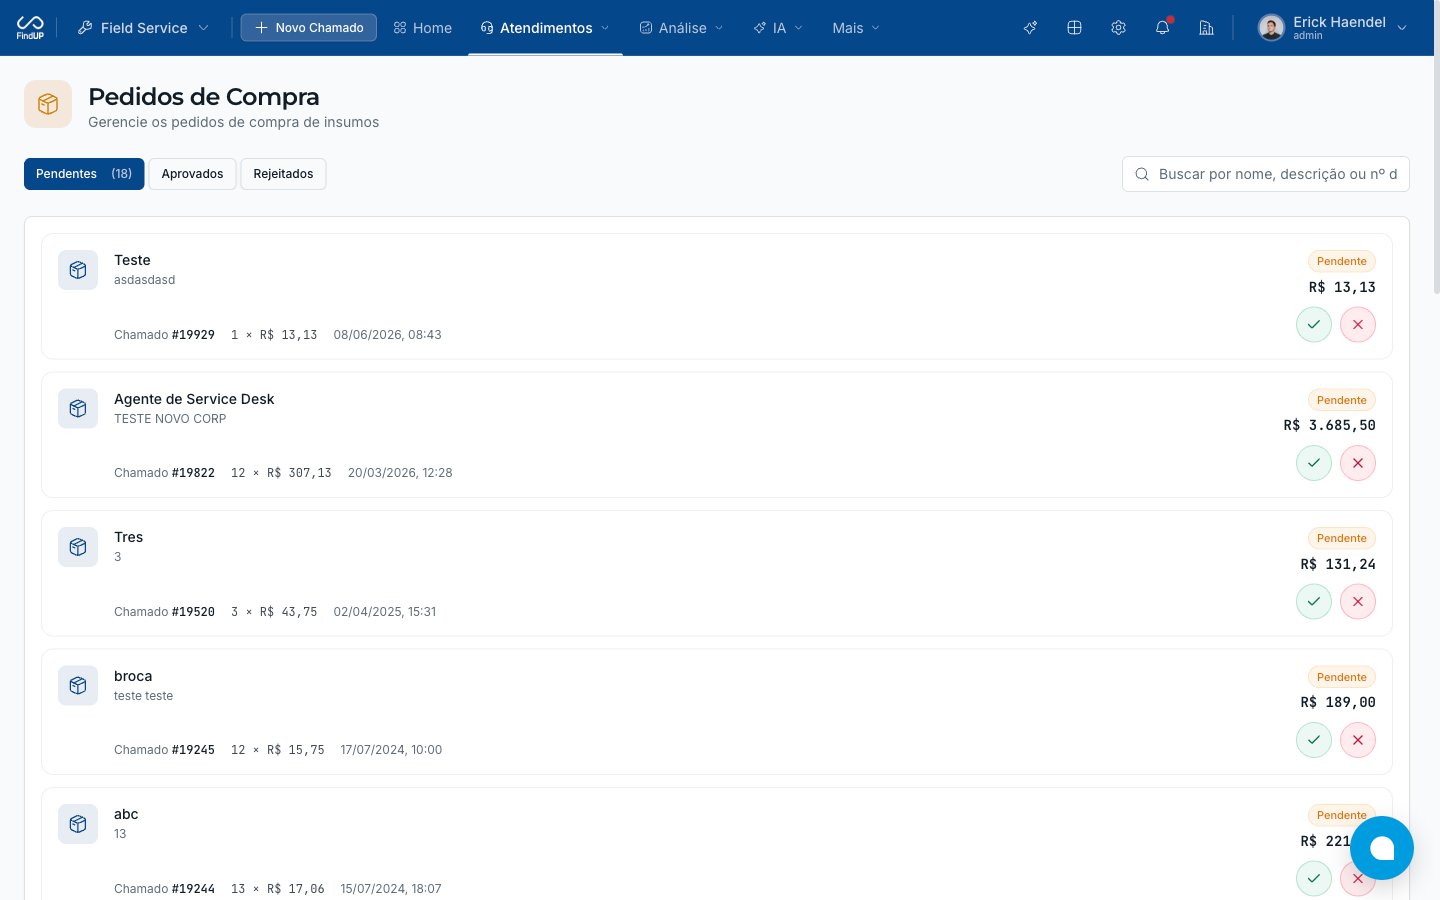Click the Pedidos de Compra box icon
Image resolution: width=1440 pixels, height=900 pixels.
pyautogui.click(x=48, y=104)
